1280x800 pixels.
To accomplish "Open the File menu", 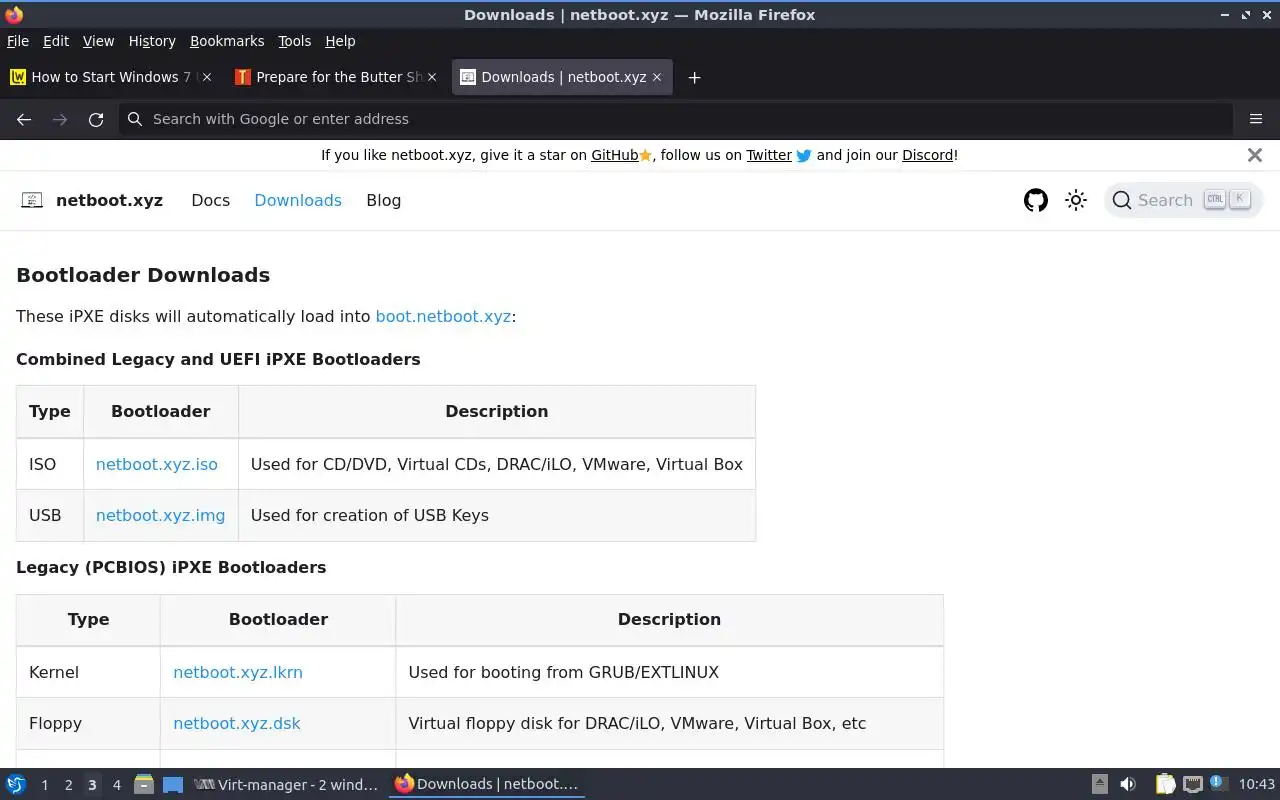I will (x=18, y=41).
